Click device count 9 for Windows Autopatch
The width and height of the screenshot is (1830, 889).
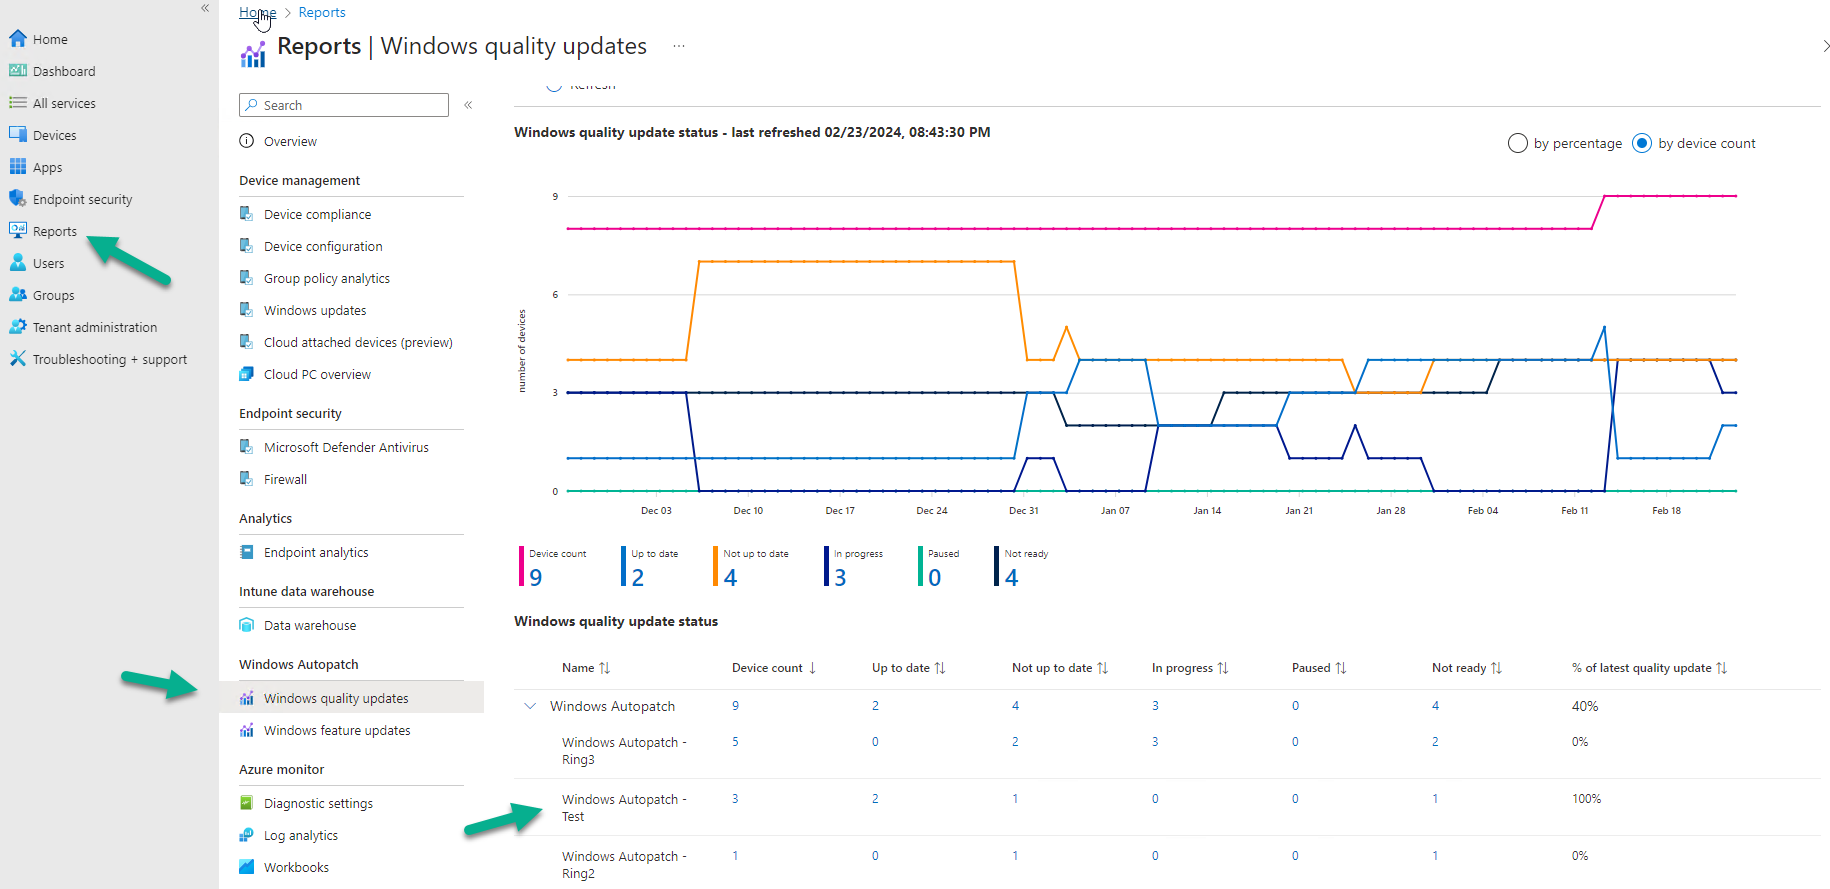point(735,706)
